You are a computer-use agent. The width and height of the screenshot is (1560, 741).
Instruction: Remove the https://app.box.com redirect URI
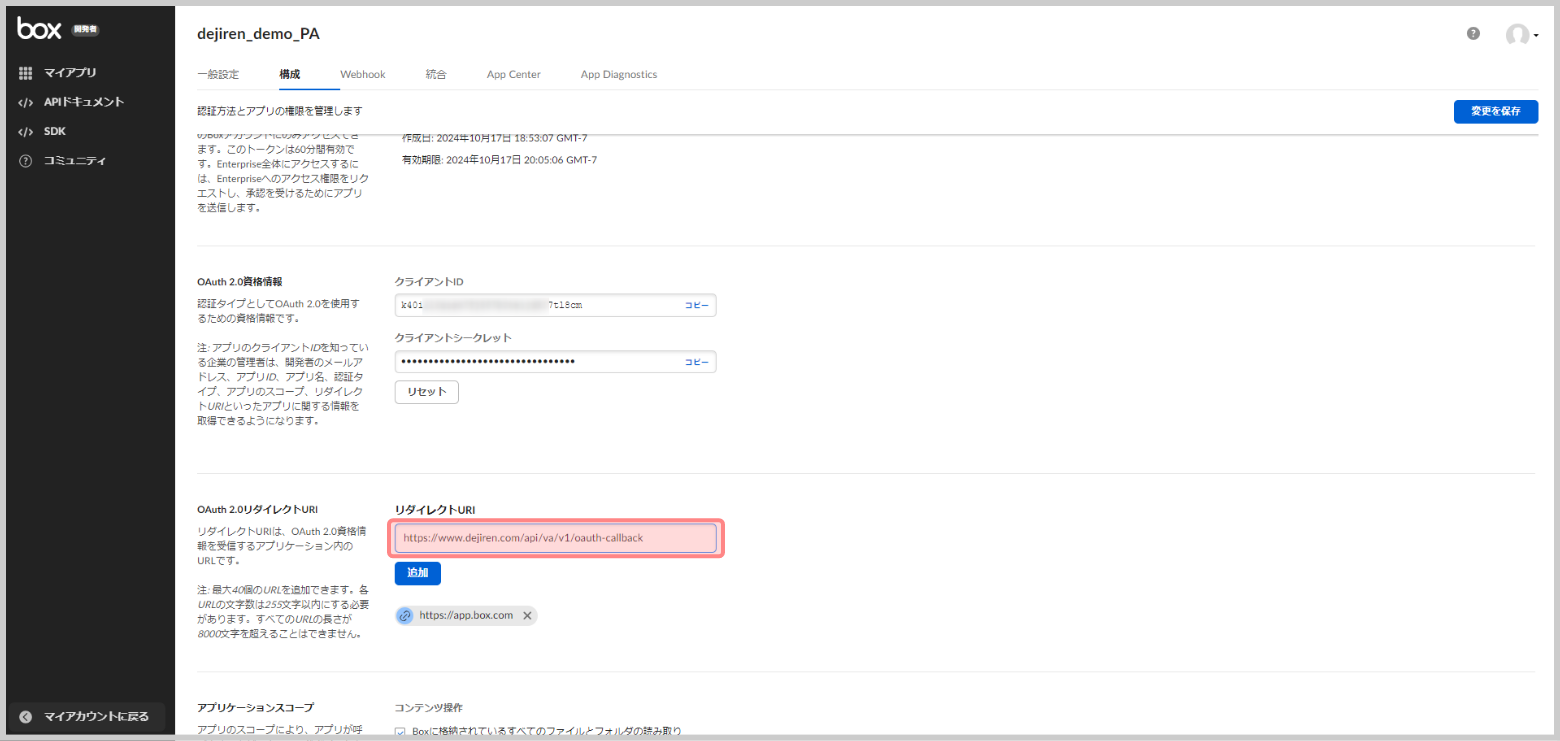click(527, 616)
